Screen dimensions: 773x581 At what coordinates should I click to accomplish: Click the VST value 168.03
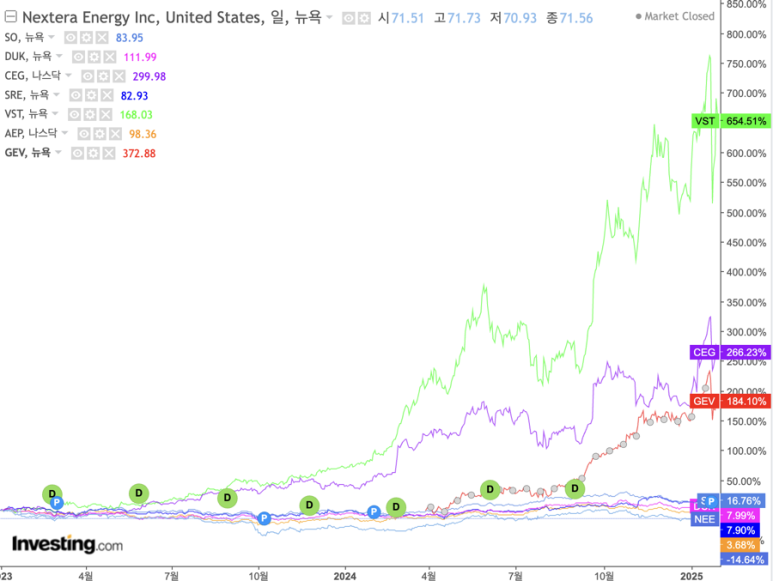pos(136,115)
